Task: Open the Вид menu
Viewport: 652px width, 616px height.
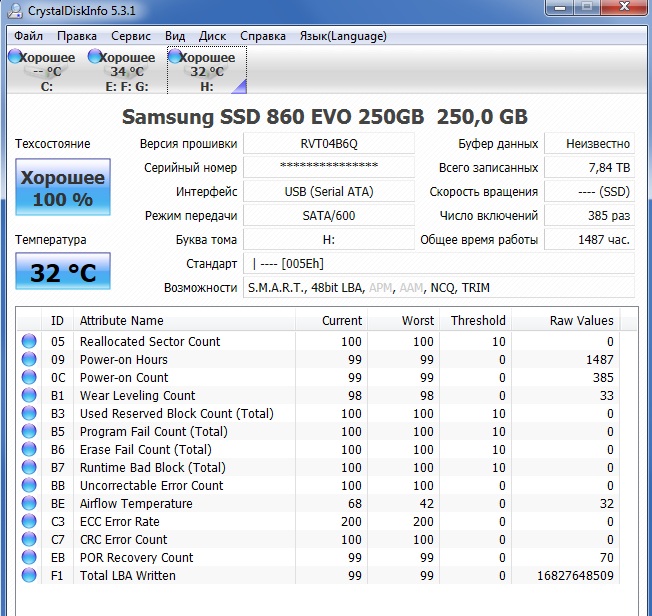Action: (x=175, y=36)
